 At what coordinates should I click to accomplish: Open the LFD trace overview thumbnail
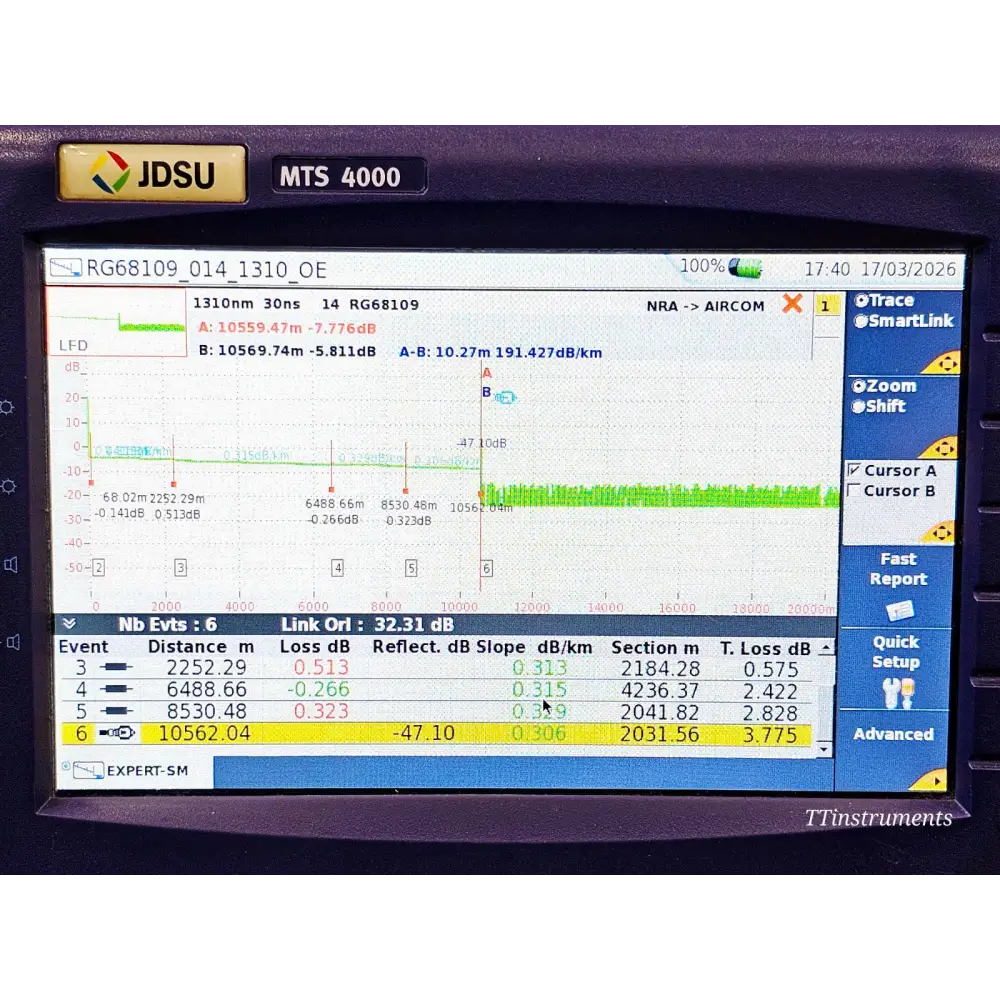click(x=117, y=321)
